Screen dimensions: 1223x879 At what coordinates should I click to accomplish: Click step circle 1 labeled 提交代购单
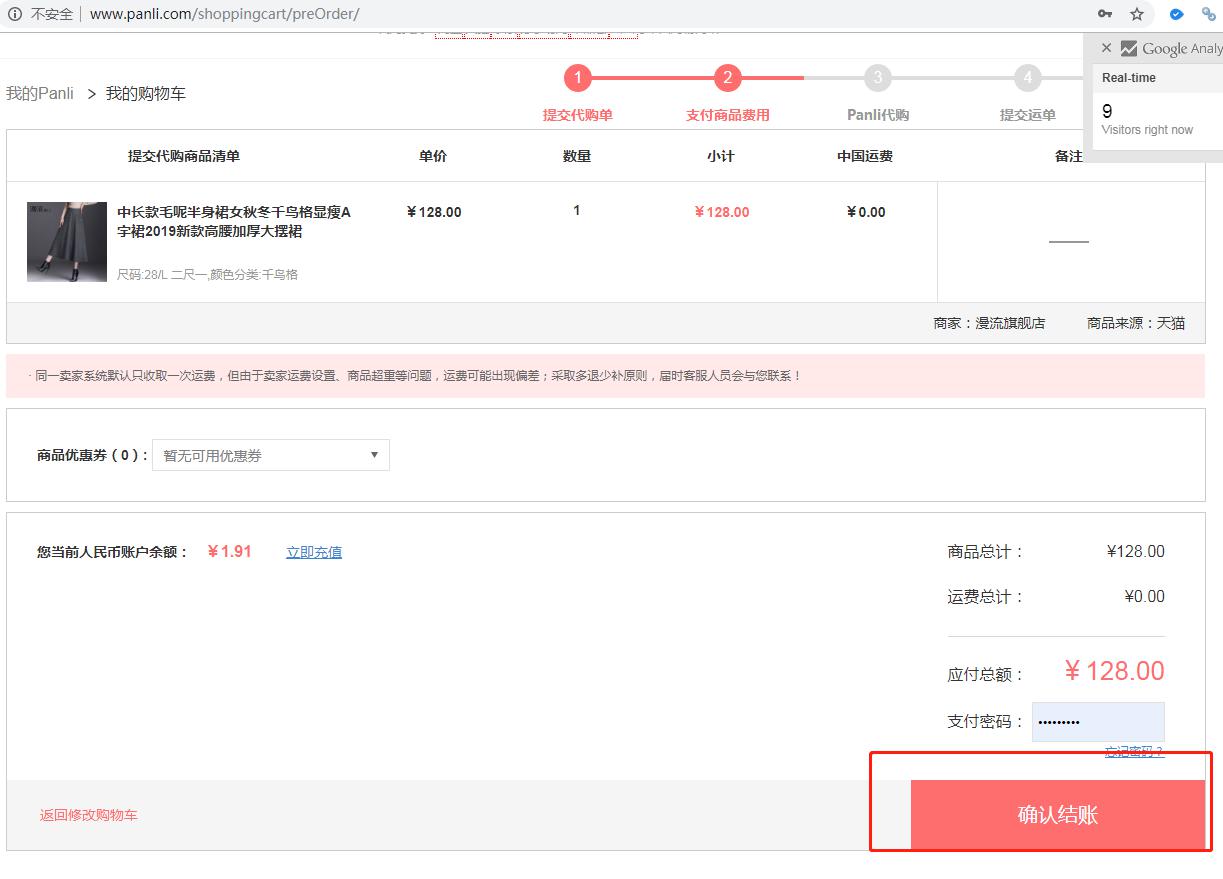pos(578,78)
